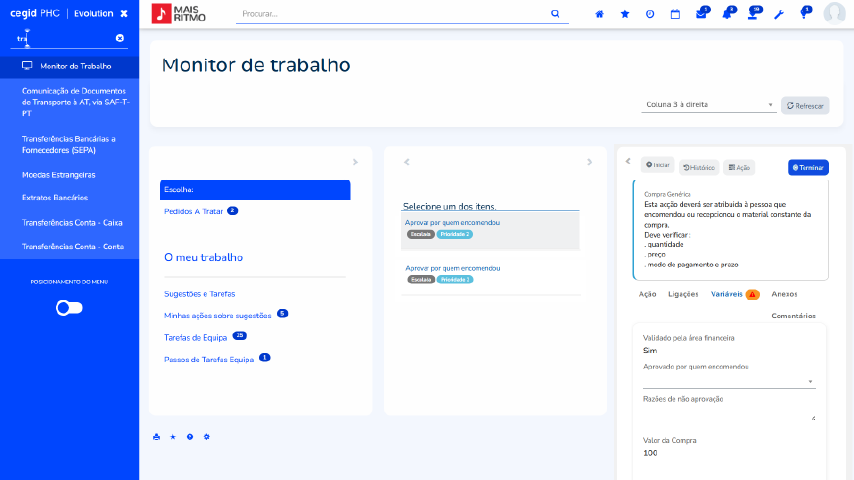Open 'Tarefas de Equipa' link

(x=195, y=337)
